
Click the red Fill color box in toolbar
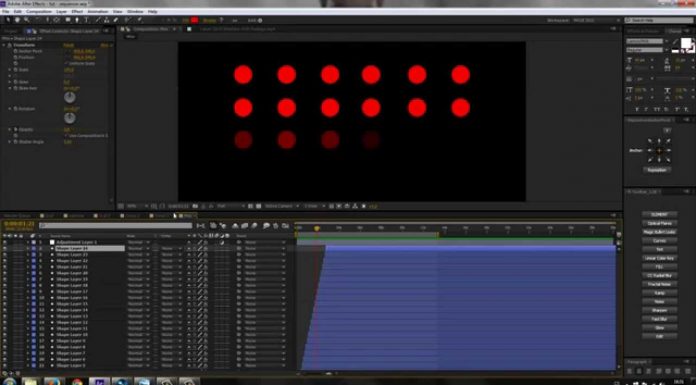(194, 20)
